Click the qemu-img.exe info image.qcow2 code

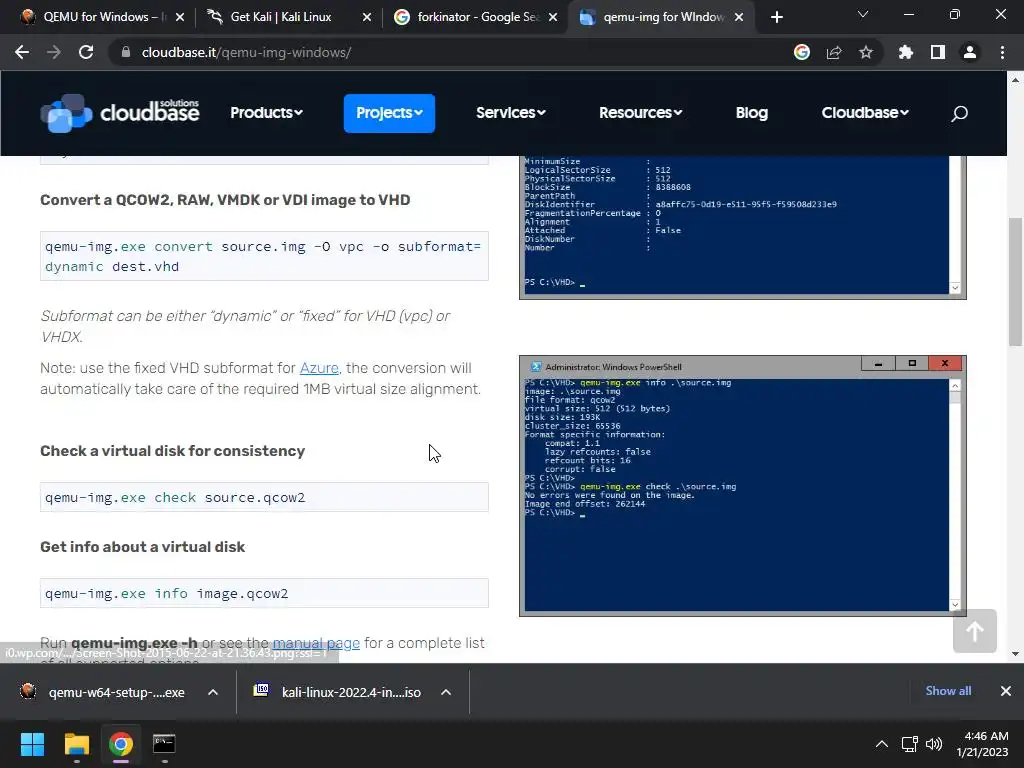pos(264,594)
